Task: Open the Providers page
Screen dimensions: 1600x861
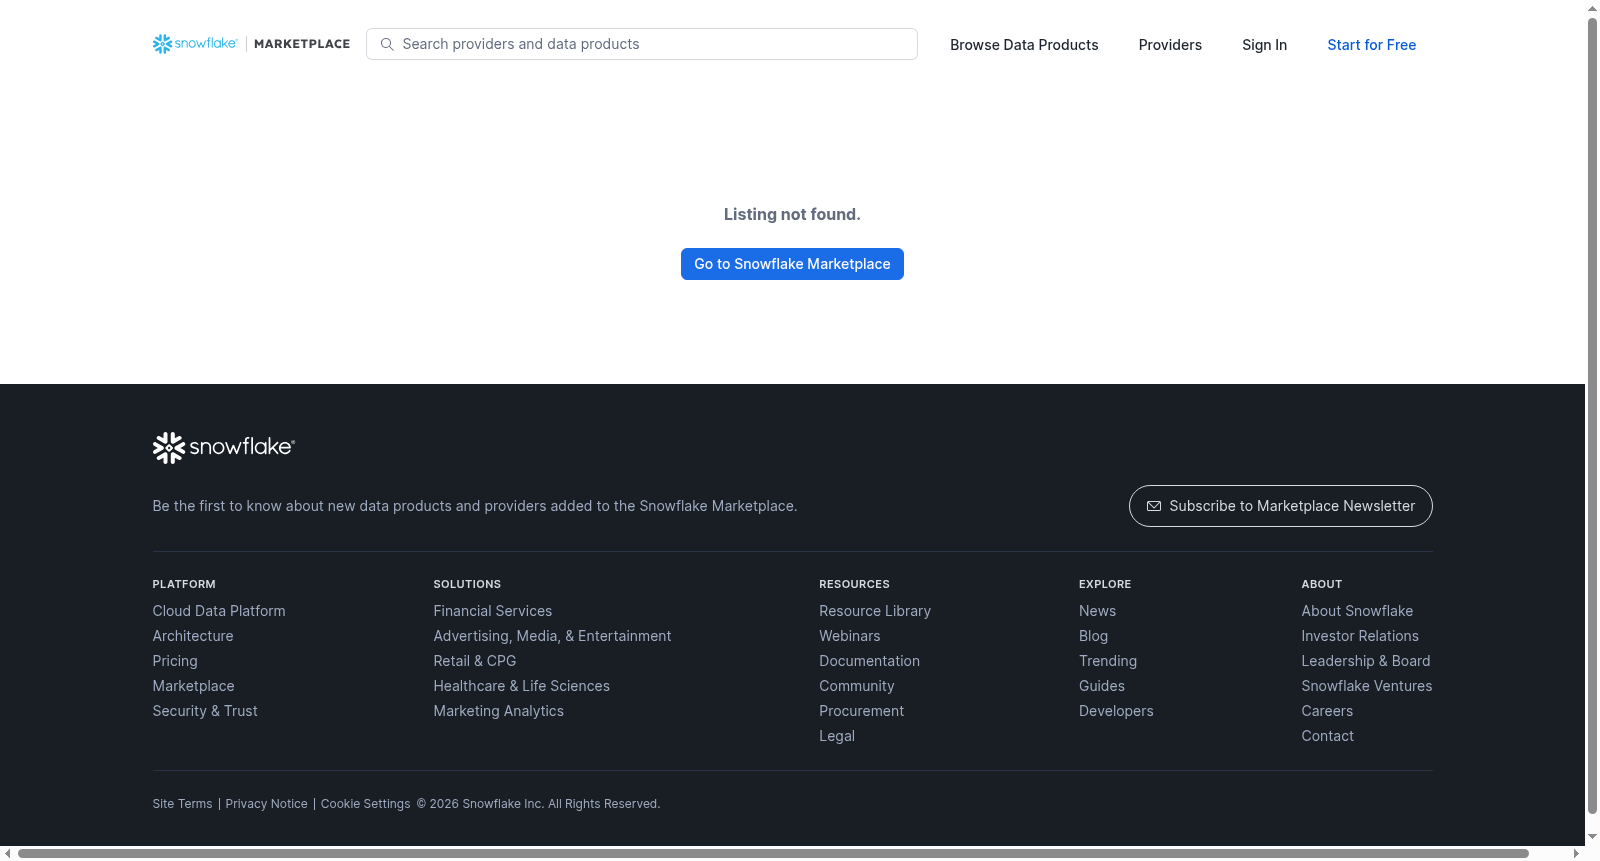Action: pos(1170,45)
